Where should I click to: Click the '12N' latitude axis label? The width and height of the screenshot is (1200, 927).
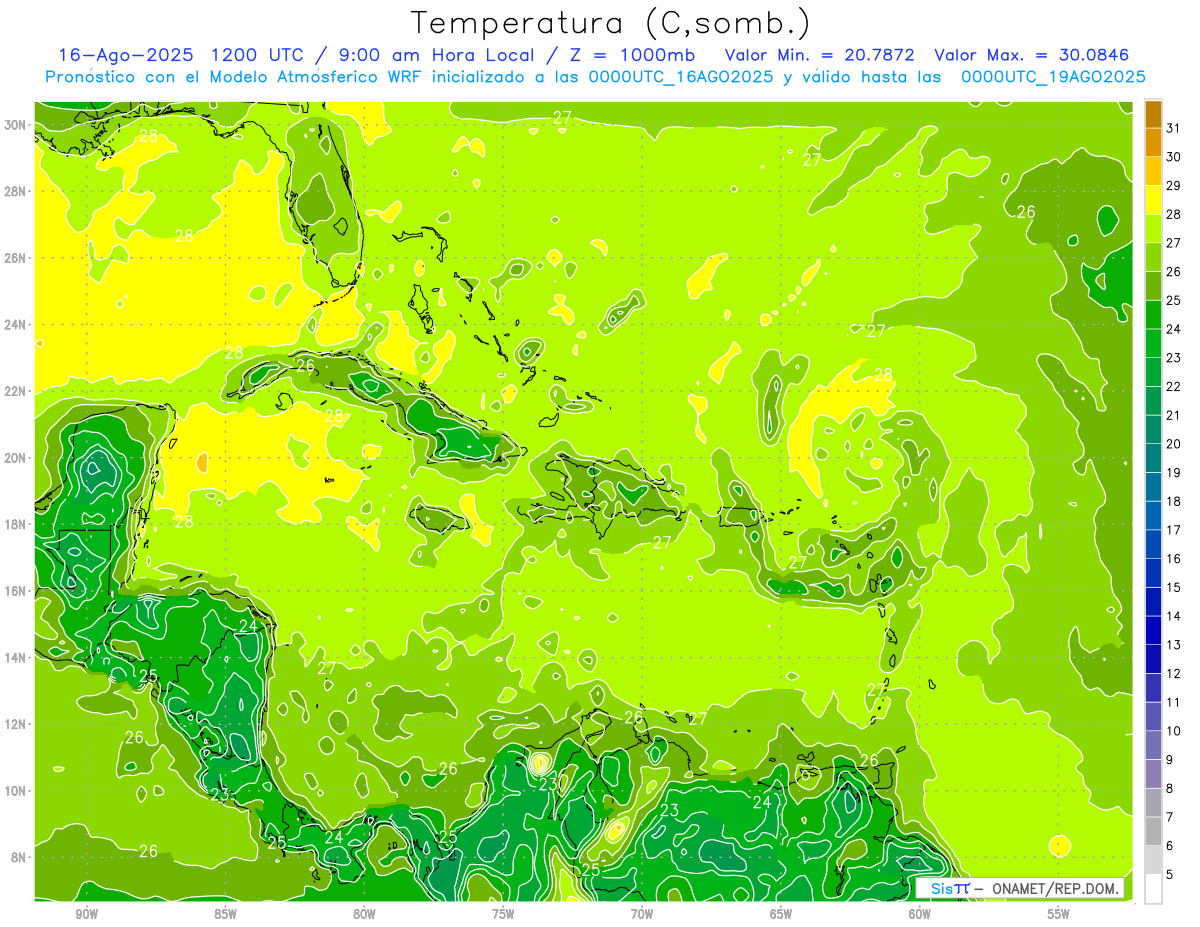[15, 724]
